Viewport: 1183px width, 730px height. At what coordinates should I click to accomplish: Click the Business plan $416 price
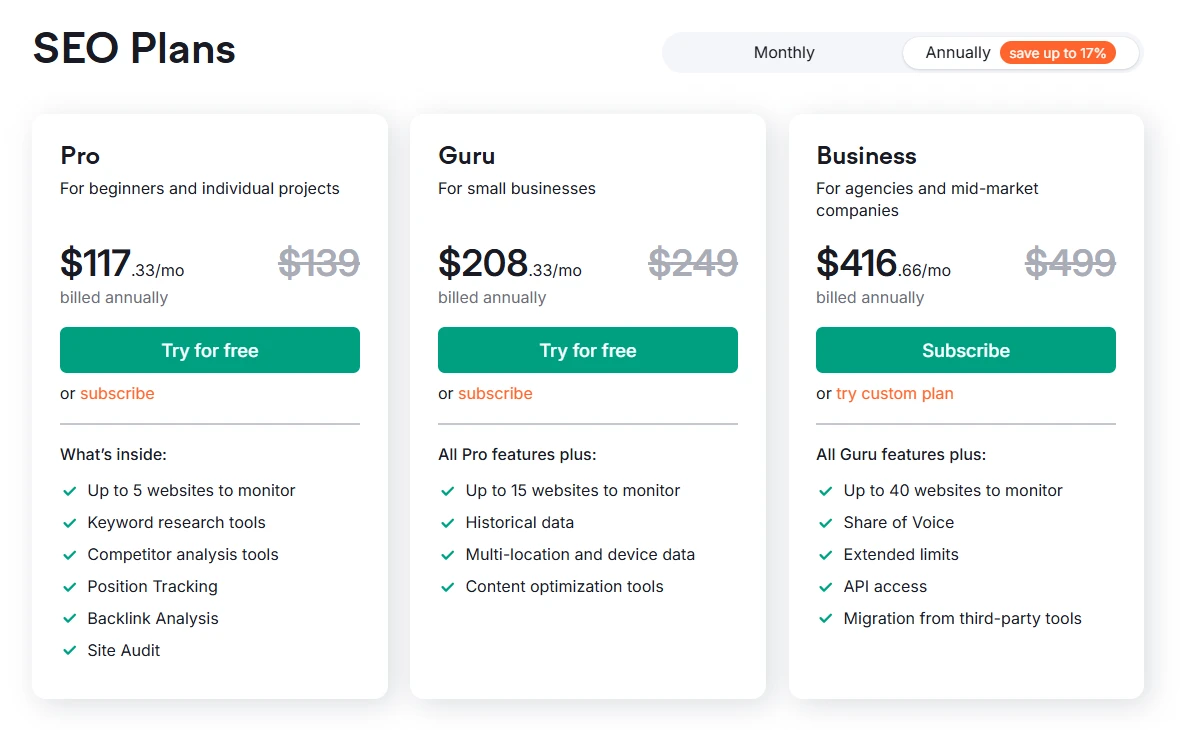(x=857, y=263)
